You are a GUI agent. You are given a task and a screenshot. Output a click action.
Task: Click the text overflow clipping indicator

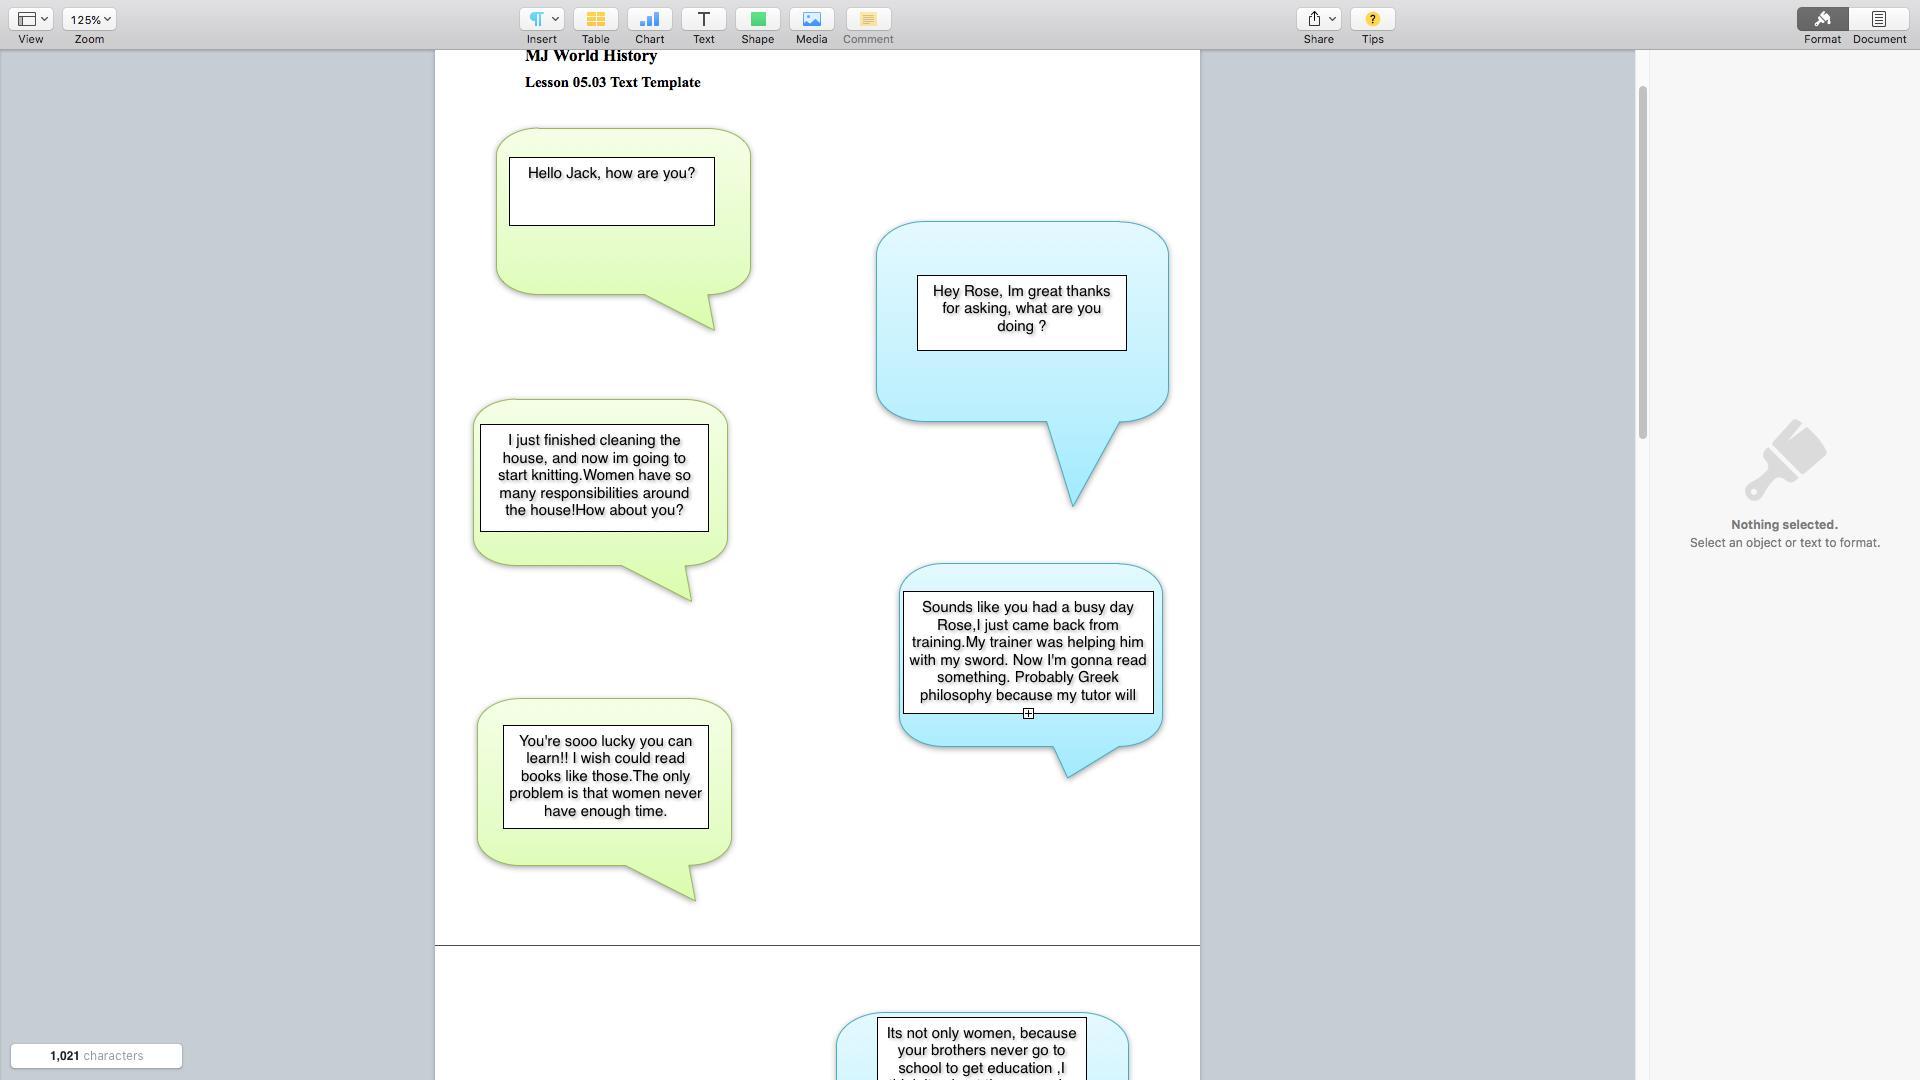1028,714
